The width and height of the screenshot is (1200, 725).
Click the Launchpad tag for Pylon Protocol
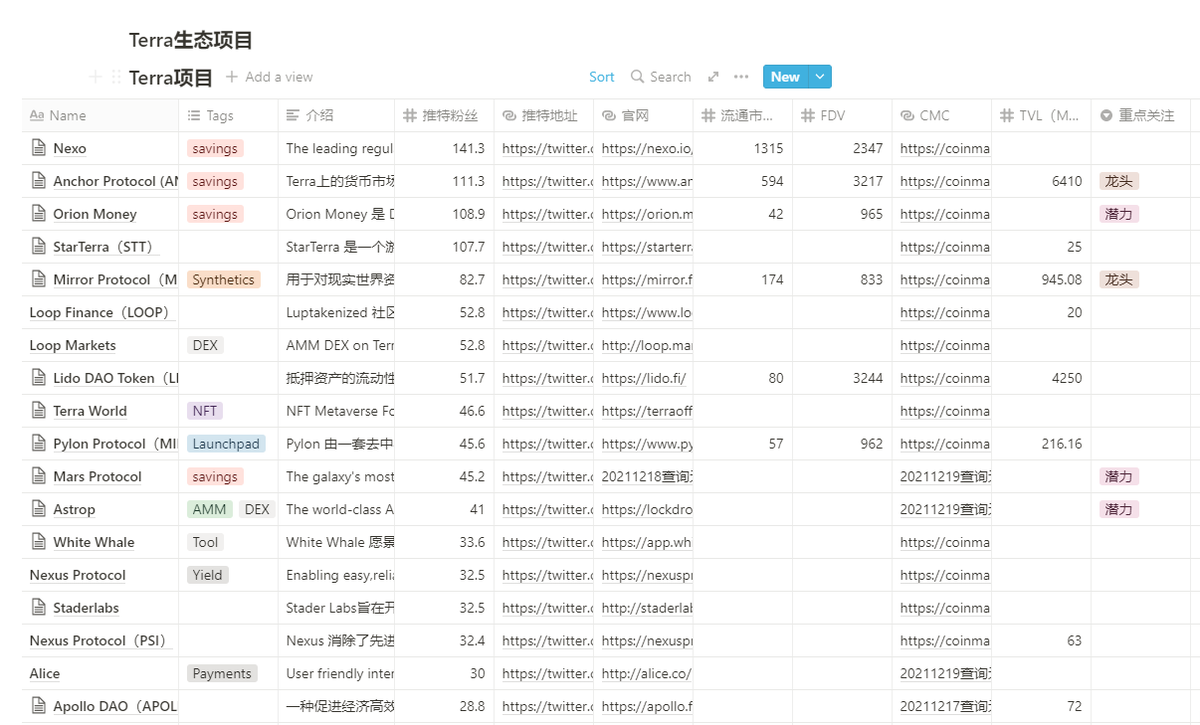coord(226,443)
